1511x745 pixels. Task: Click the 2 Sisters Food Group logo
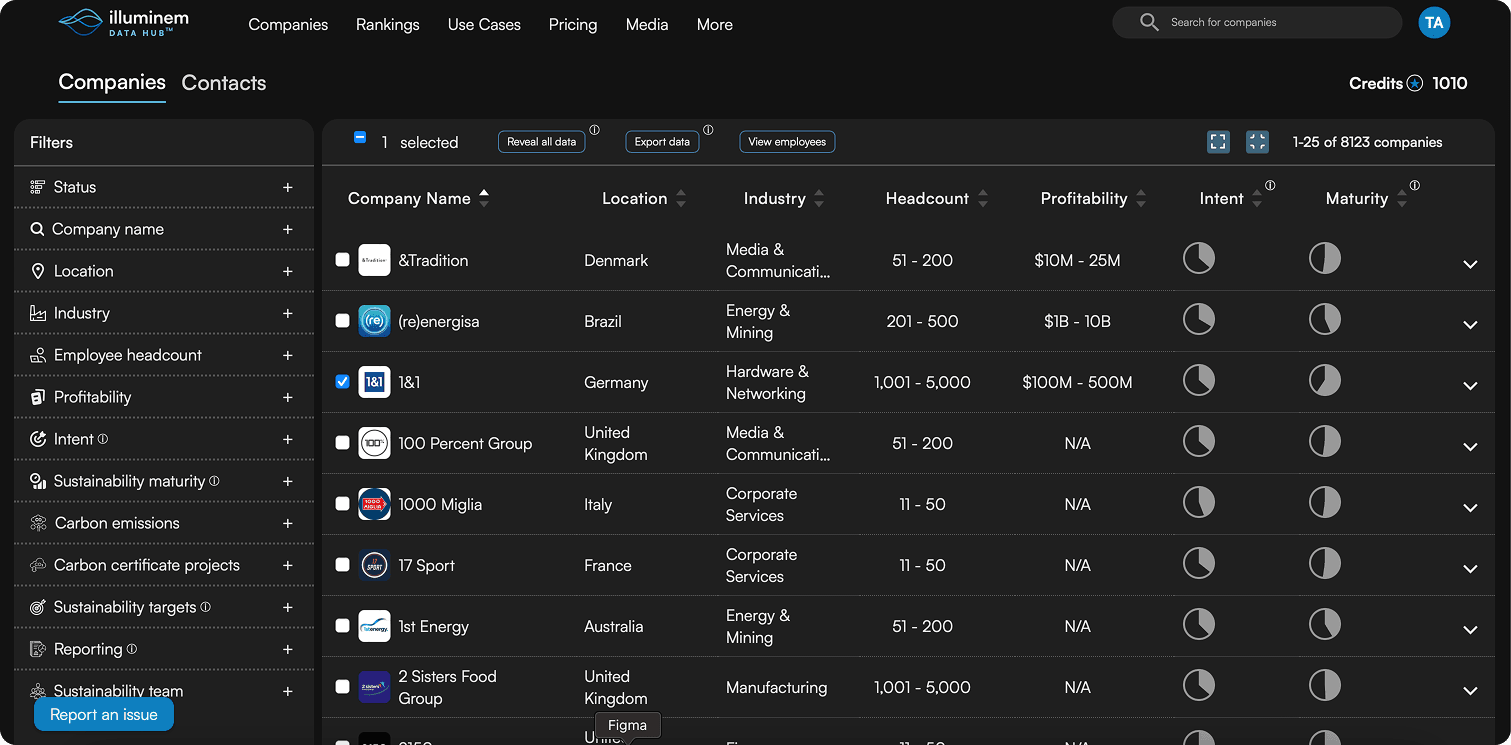374,687
